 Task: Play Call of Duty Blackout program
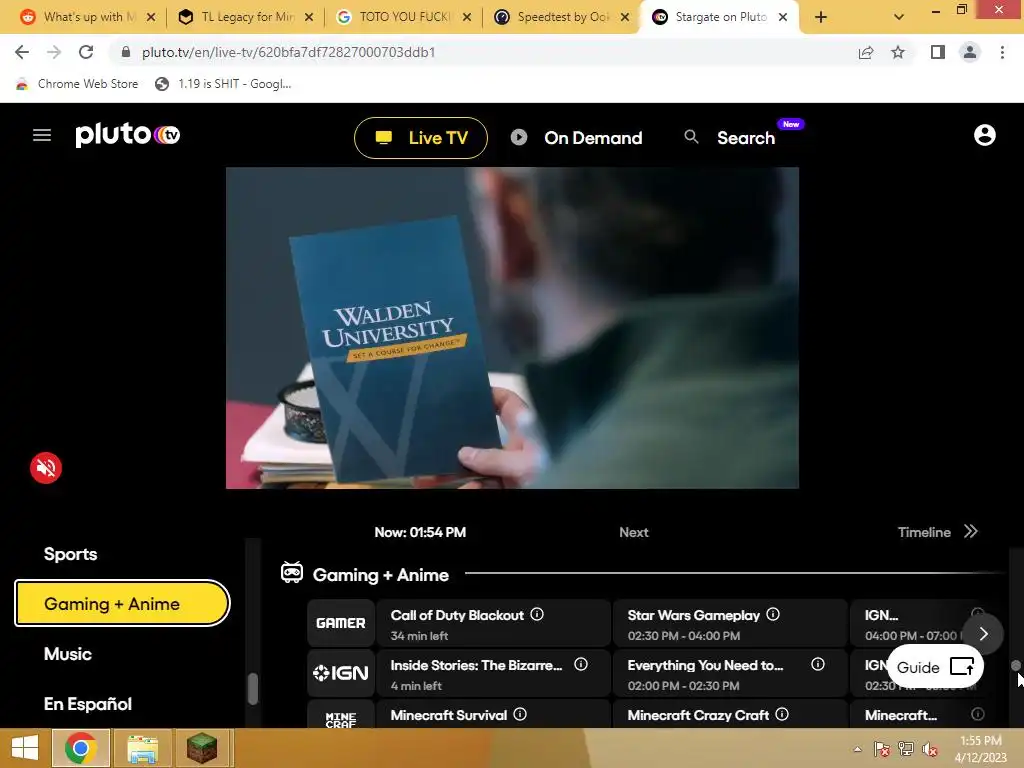[493, 624]
